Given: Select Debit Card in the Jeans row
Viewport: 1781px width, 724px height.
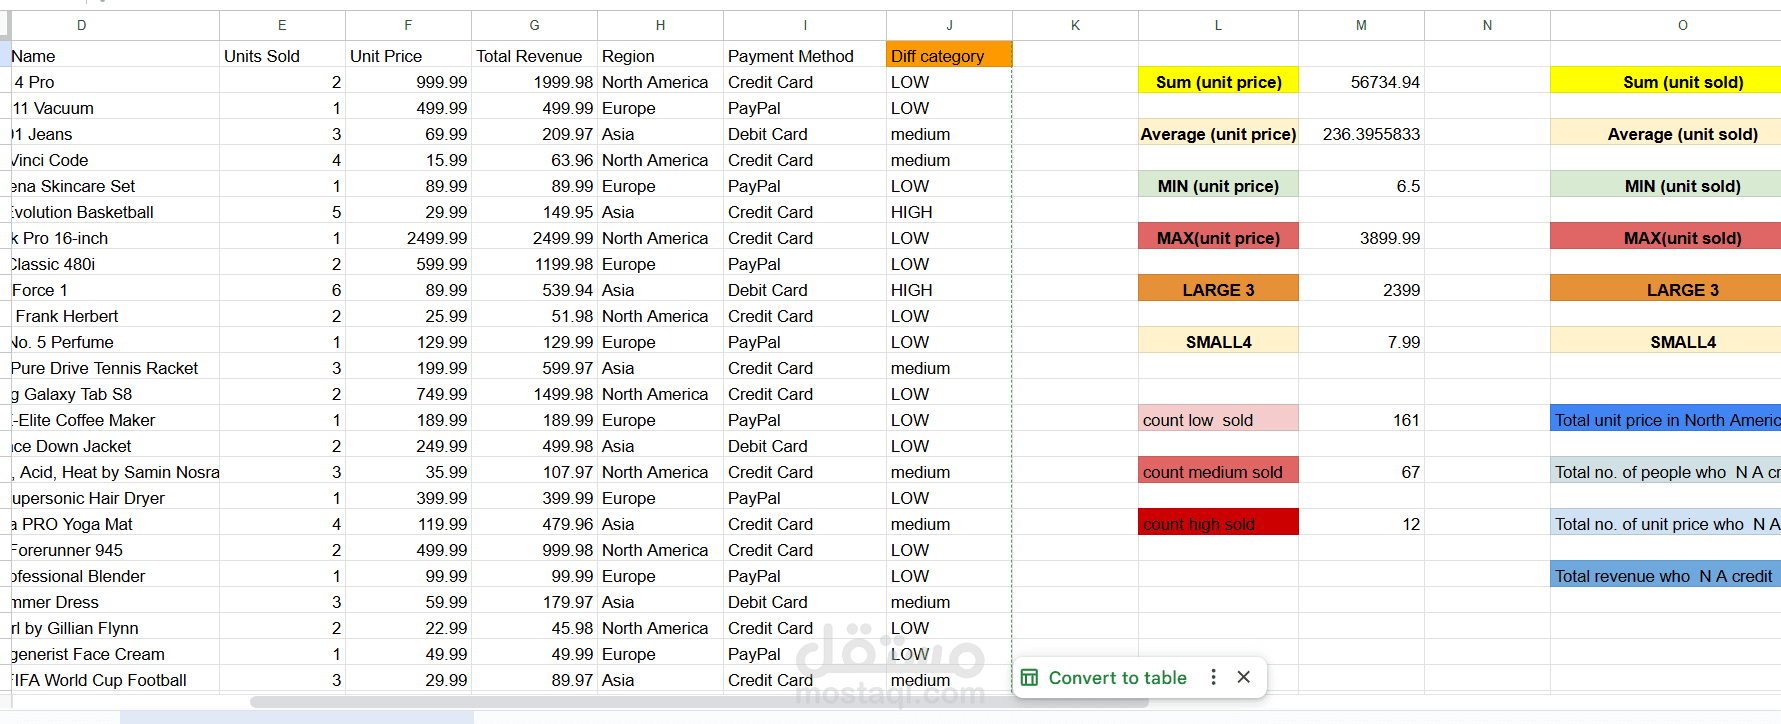Looking at the screenshot, I should [805, 134].
